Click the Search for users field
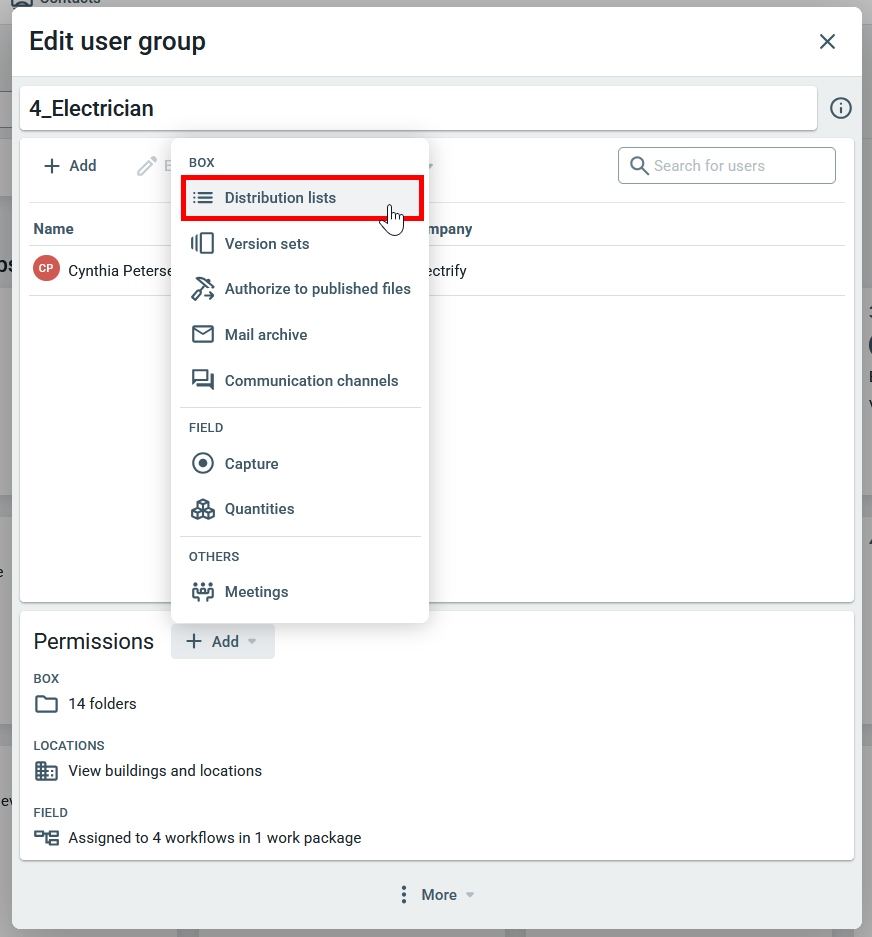872x937 pixels. click(740, 166)
